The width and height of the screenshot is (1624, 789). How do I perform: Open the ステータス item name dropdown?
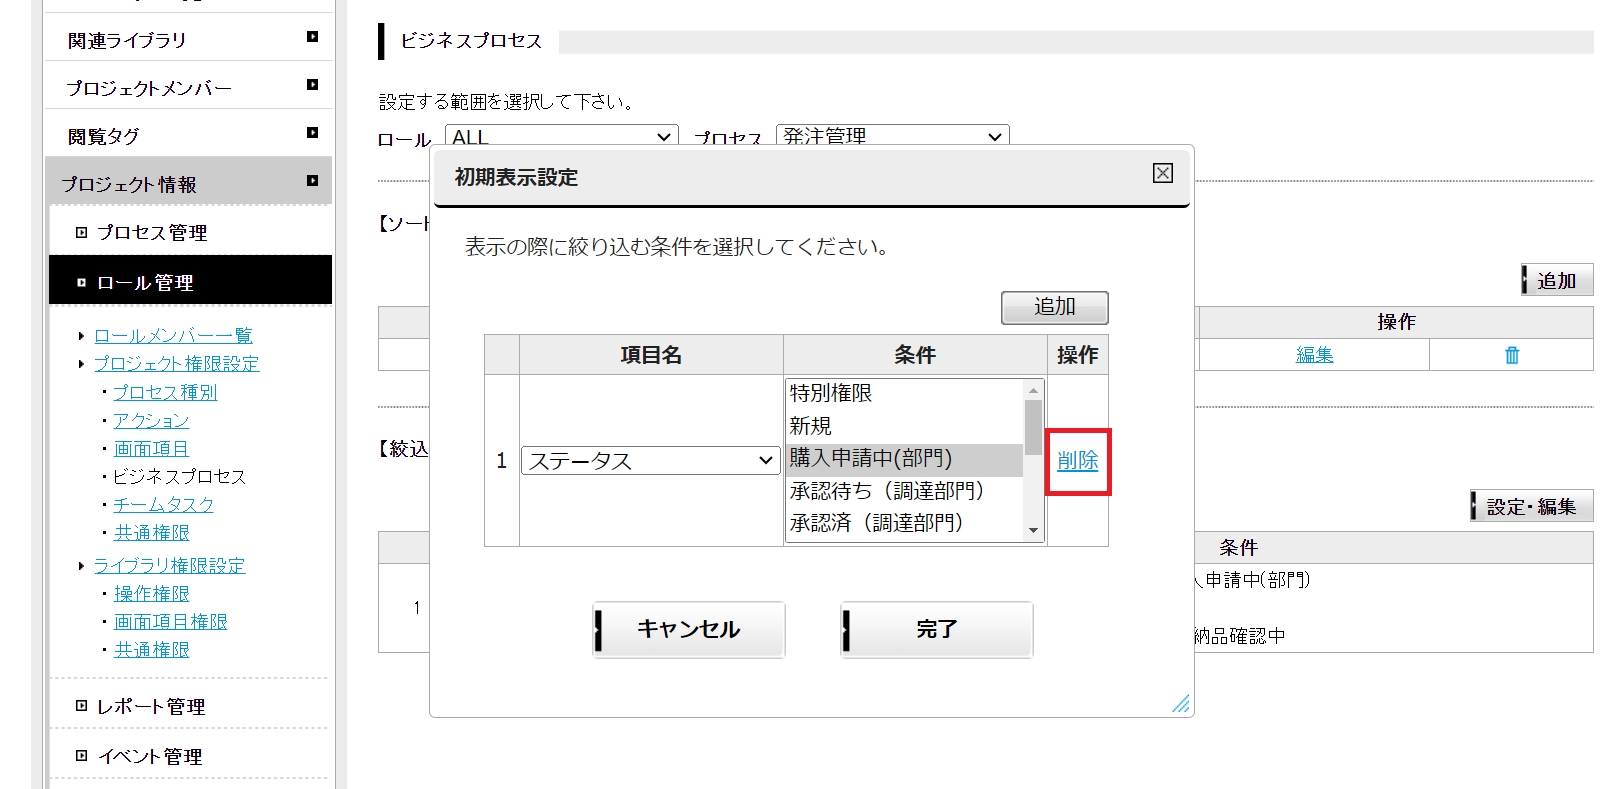point(650,461)
